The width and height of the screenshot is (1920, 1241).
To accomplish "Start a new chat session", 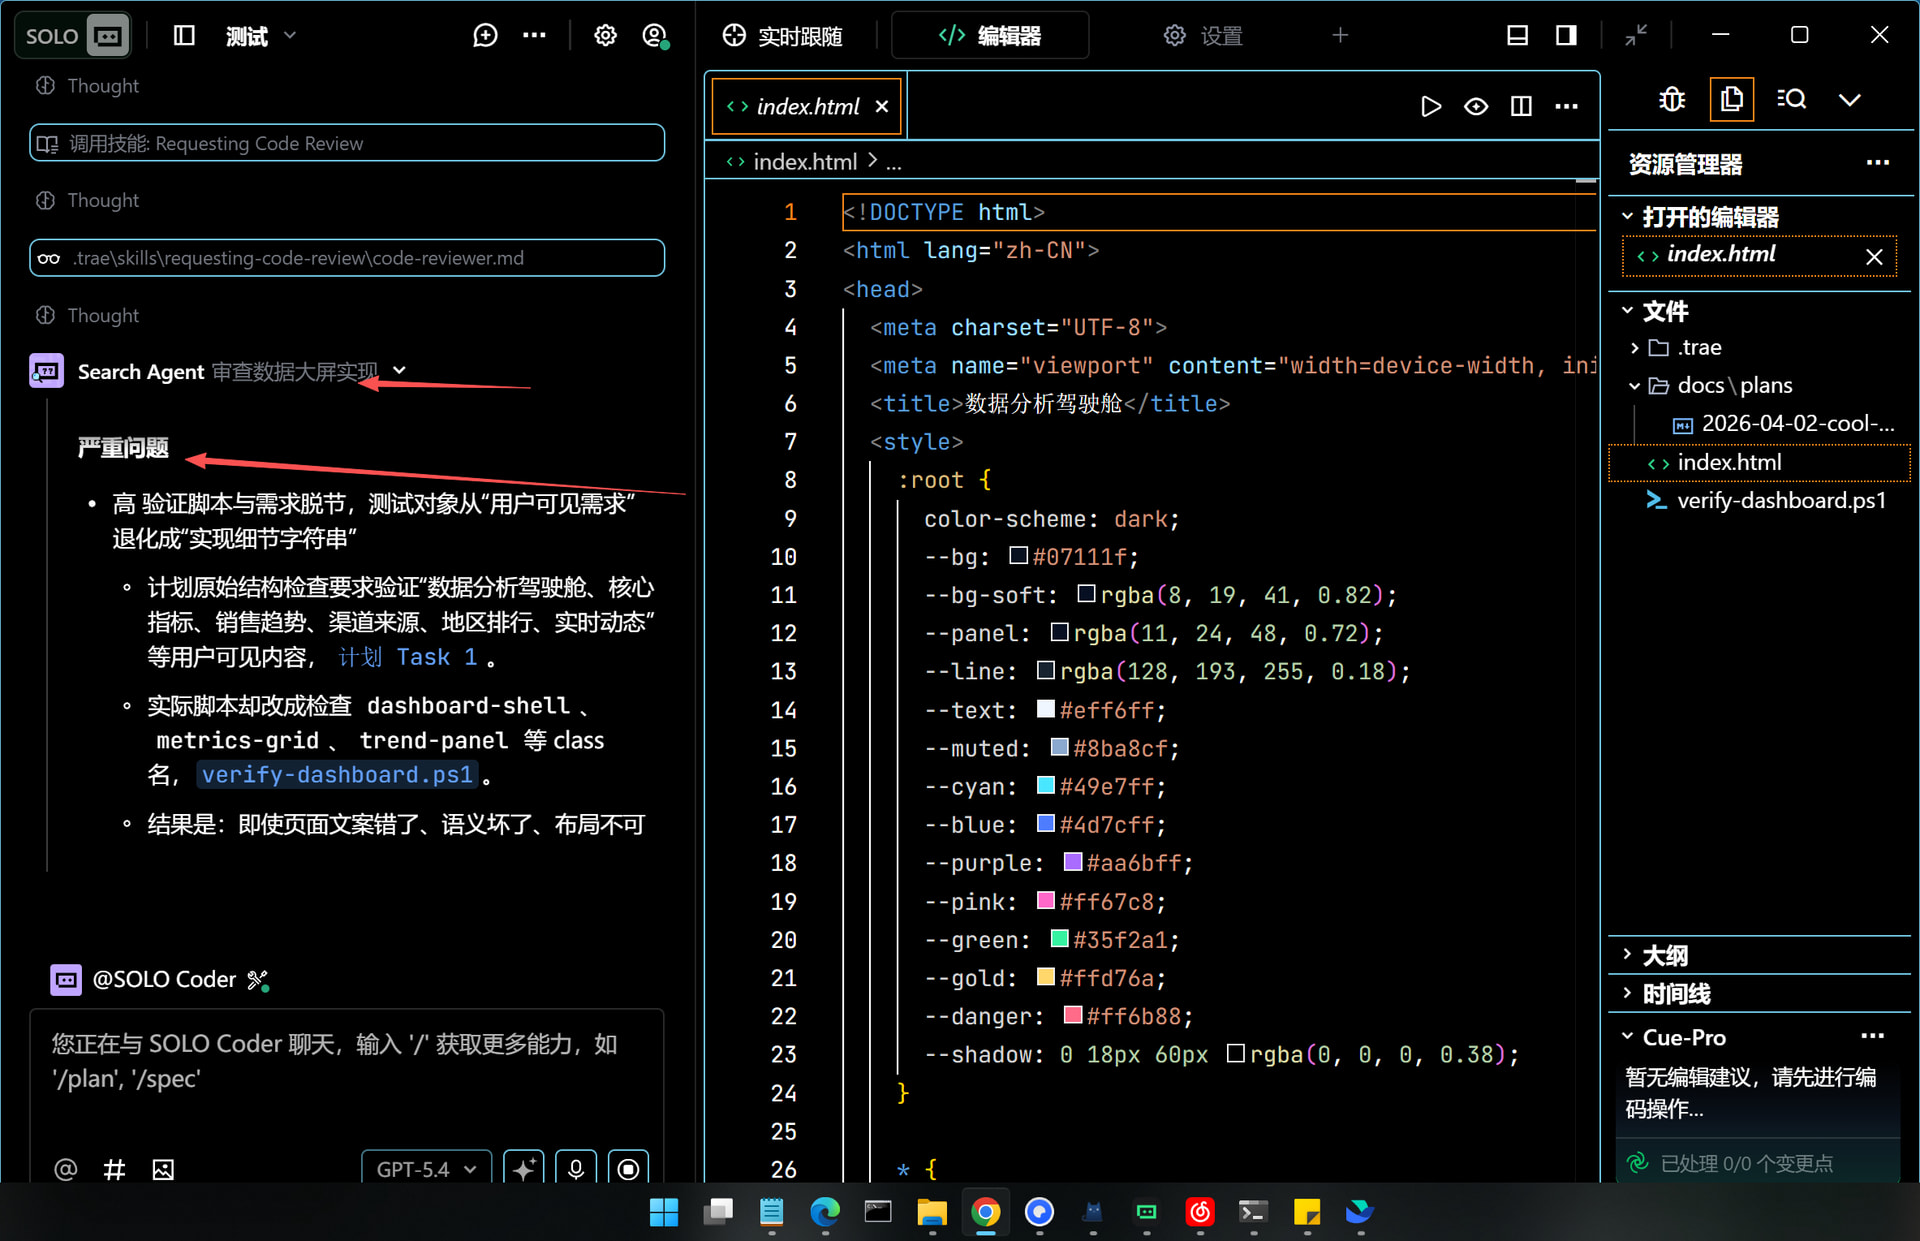I will click(485, 36).
